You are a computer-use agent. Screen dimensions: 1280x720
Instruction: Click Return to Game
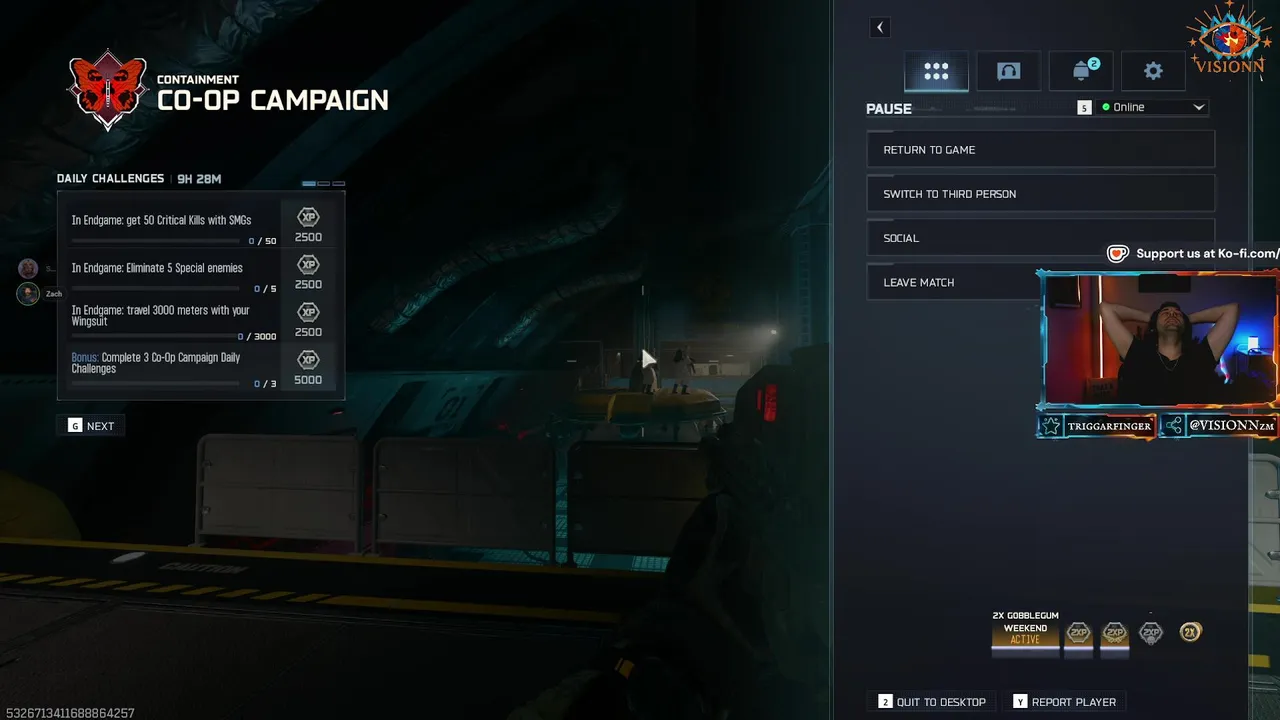(1040, 150)
